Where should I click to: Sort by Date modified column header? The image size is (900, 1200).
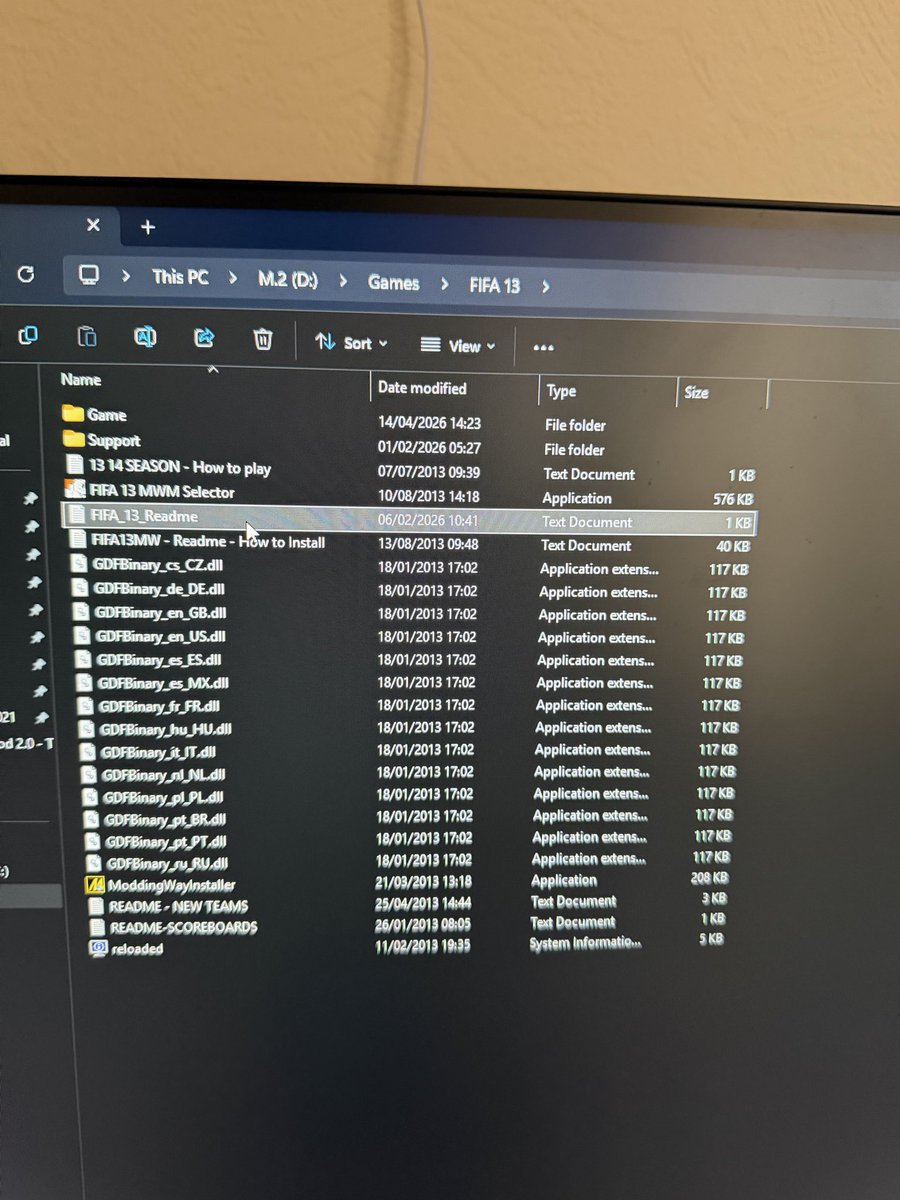pos(422,388)
